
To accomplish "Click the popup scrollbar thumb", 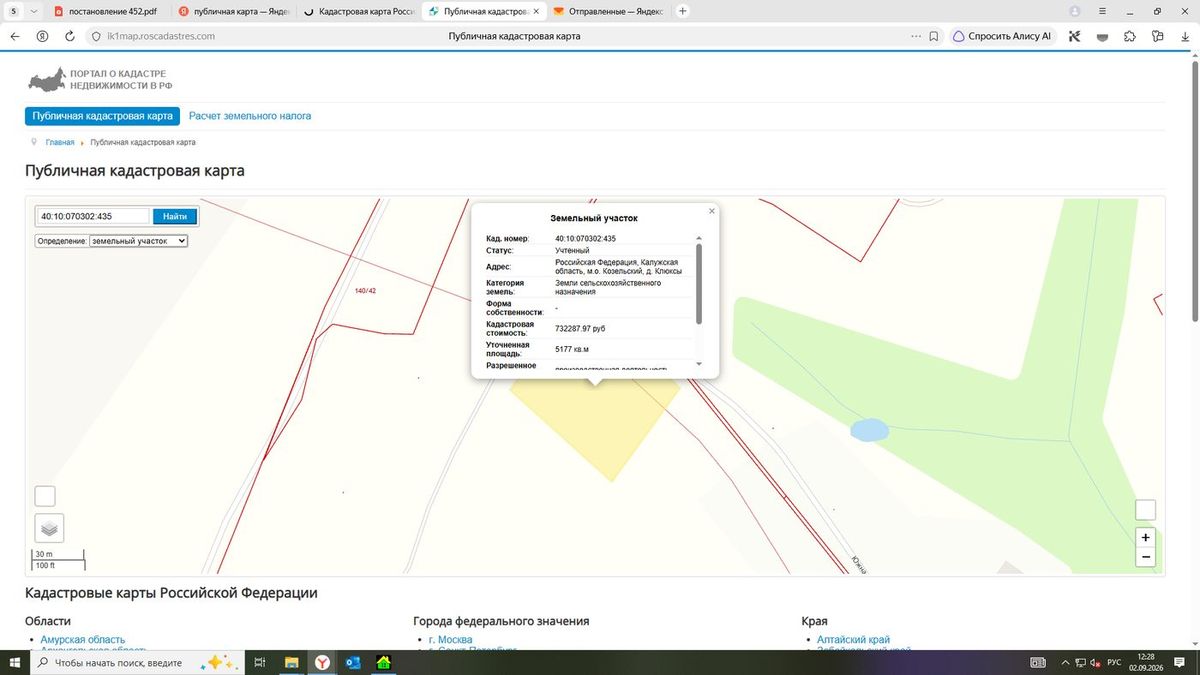I will coord(698,283).
